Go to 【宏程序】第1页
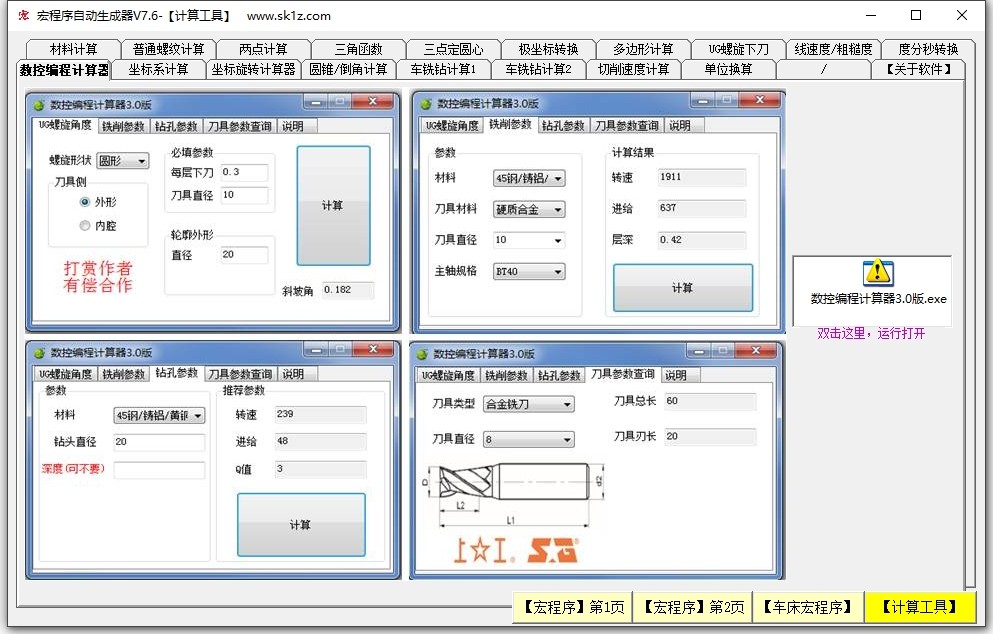Viewport: 993px width, 634px height. 574,607
